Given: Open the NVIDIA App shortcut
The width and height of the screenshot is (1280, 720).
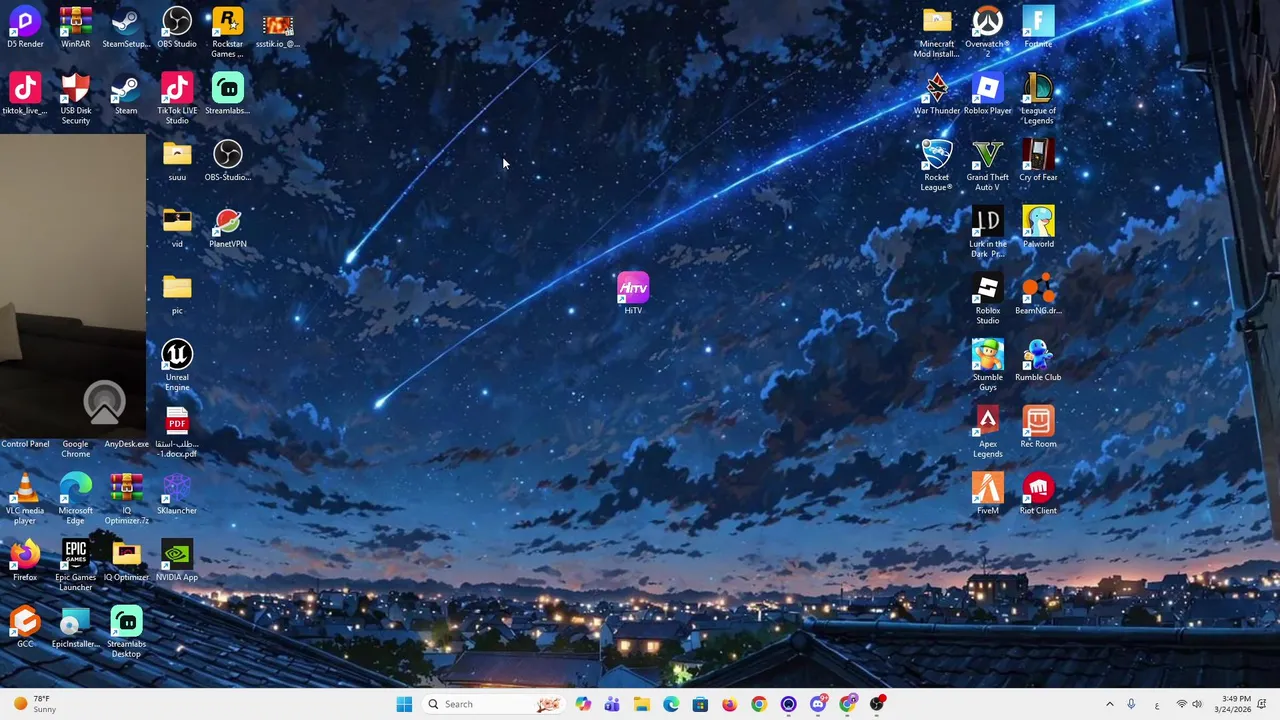Looking at the screenshot, I should coord(177,561).
